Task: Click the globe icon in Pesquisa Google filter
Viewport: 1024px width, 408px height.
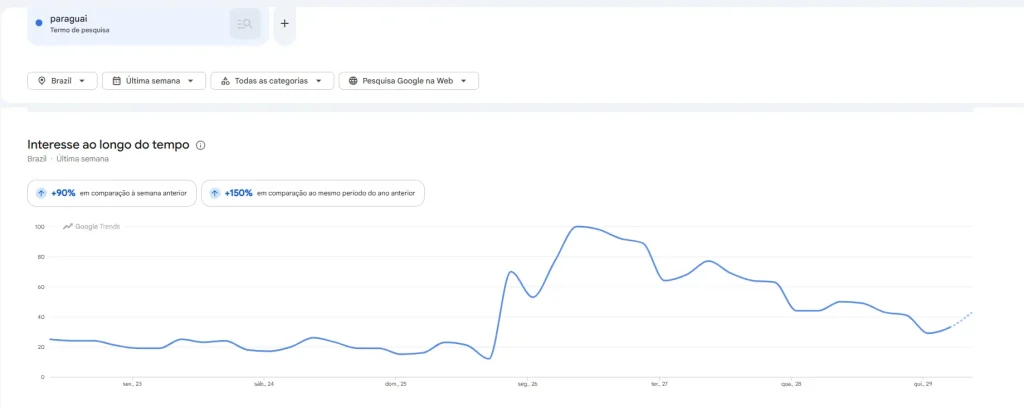Action: (353, 81)
